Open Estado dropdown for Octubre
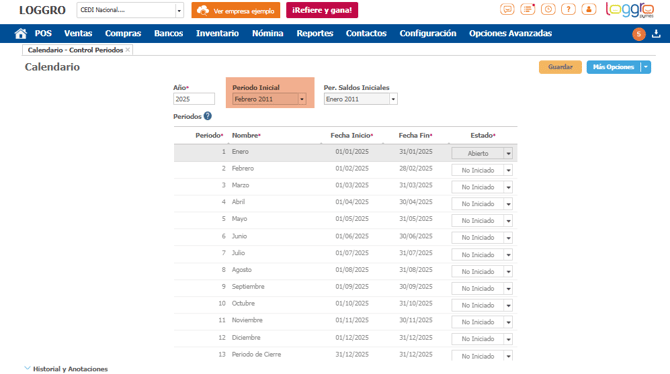 (508, 305)
